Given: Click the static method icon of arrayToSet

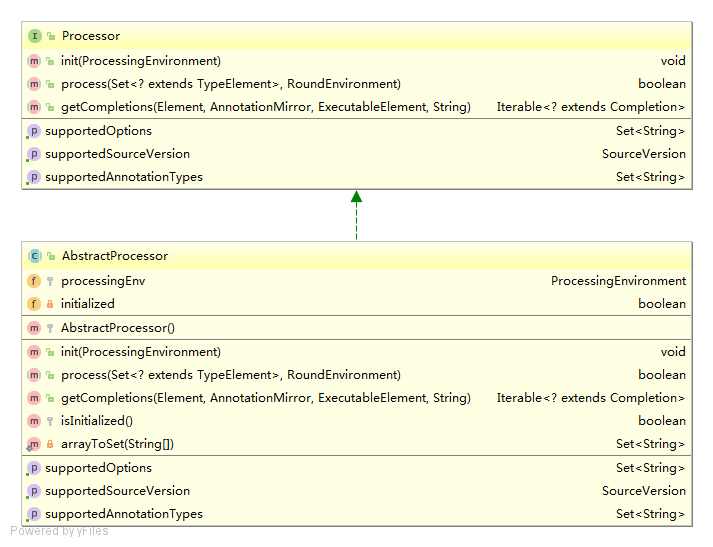Looking at the screenshot, I should point(34,444).
